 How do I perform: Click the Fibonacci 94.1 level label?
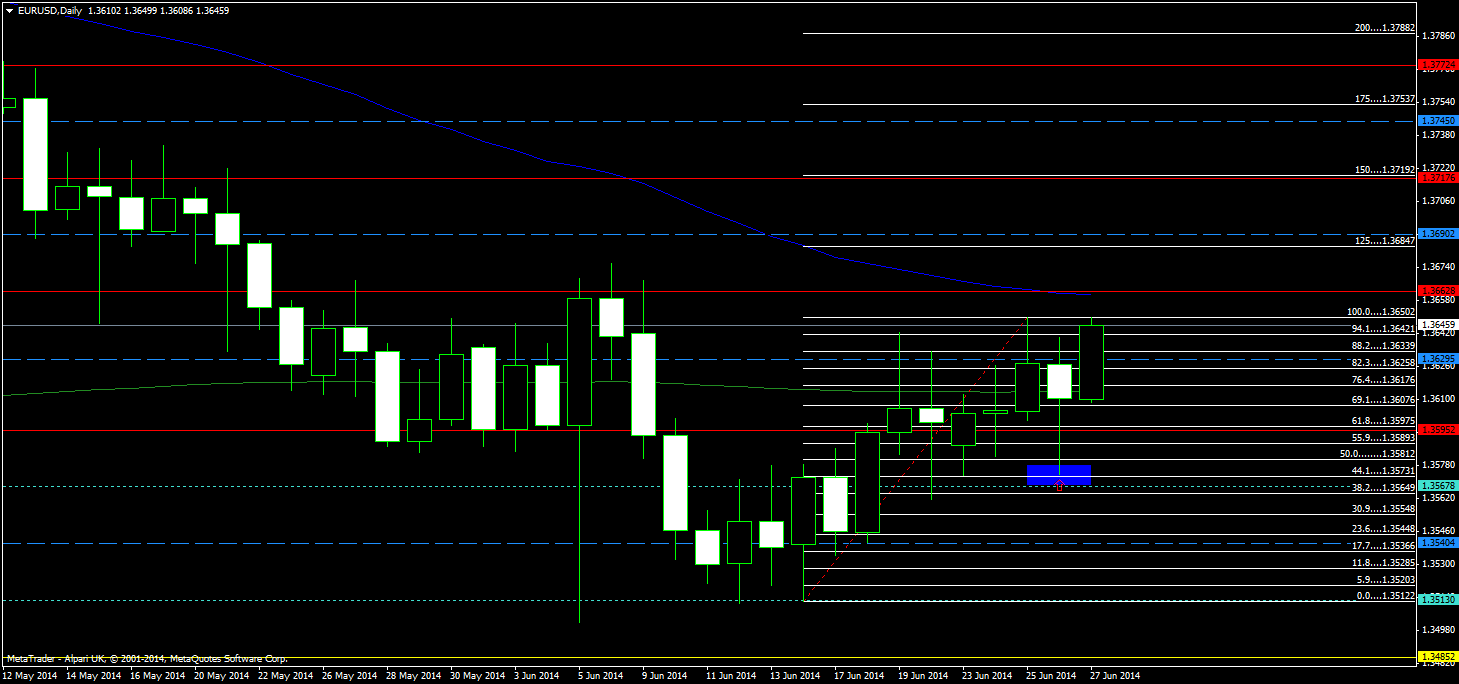click(1383, 328)
